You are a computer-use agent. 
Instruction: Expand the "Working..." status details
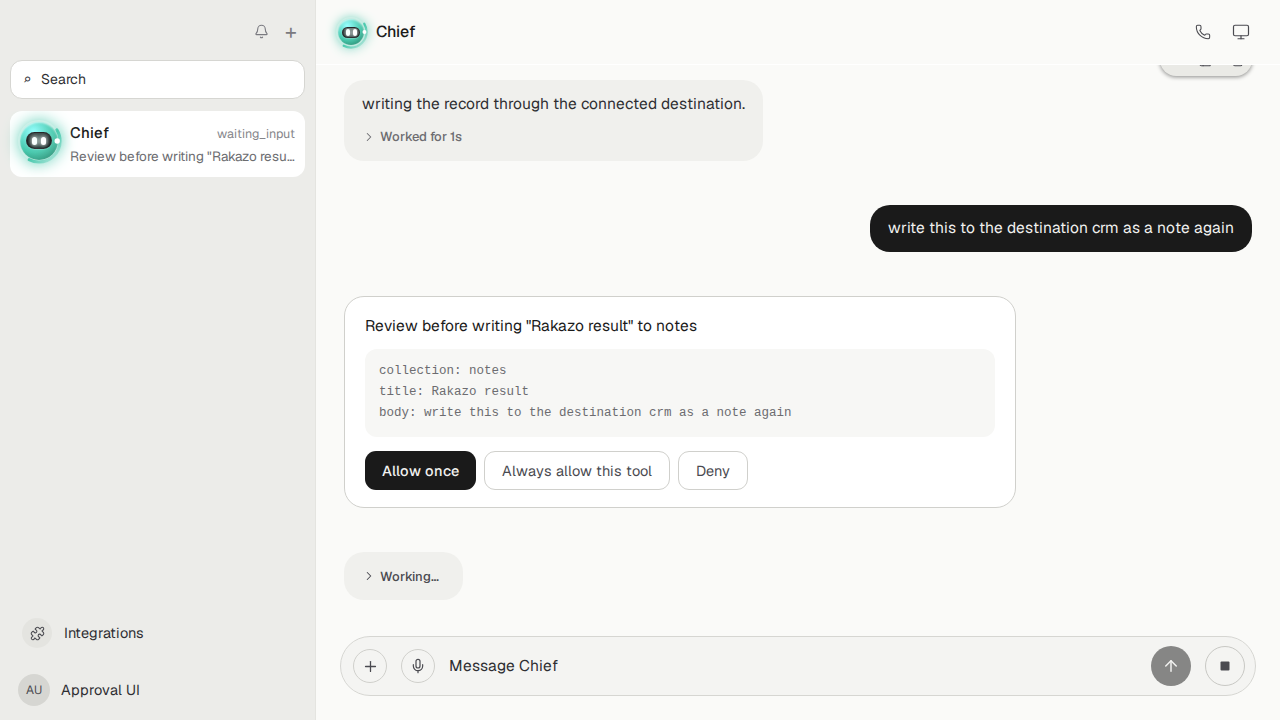(x=403, y=576)
